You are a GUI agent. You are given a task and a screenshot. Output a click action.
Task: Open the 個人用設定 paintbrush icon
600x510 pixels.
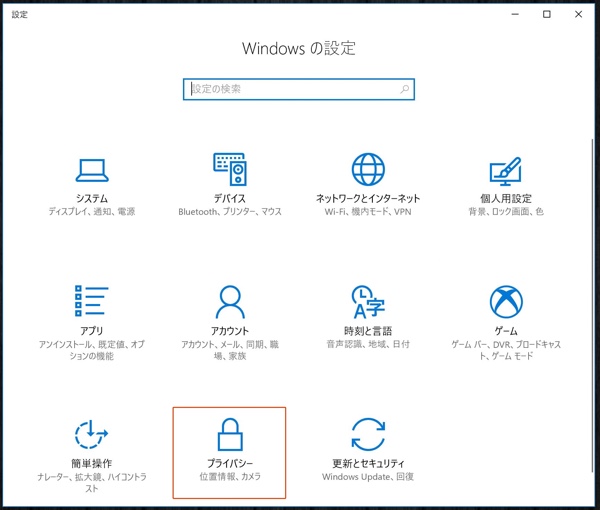[506, 171]
